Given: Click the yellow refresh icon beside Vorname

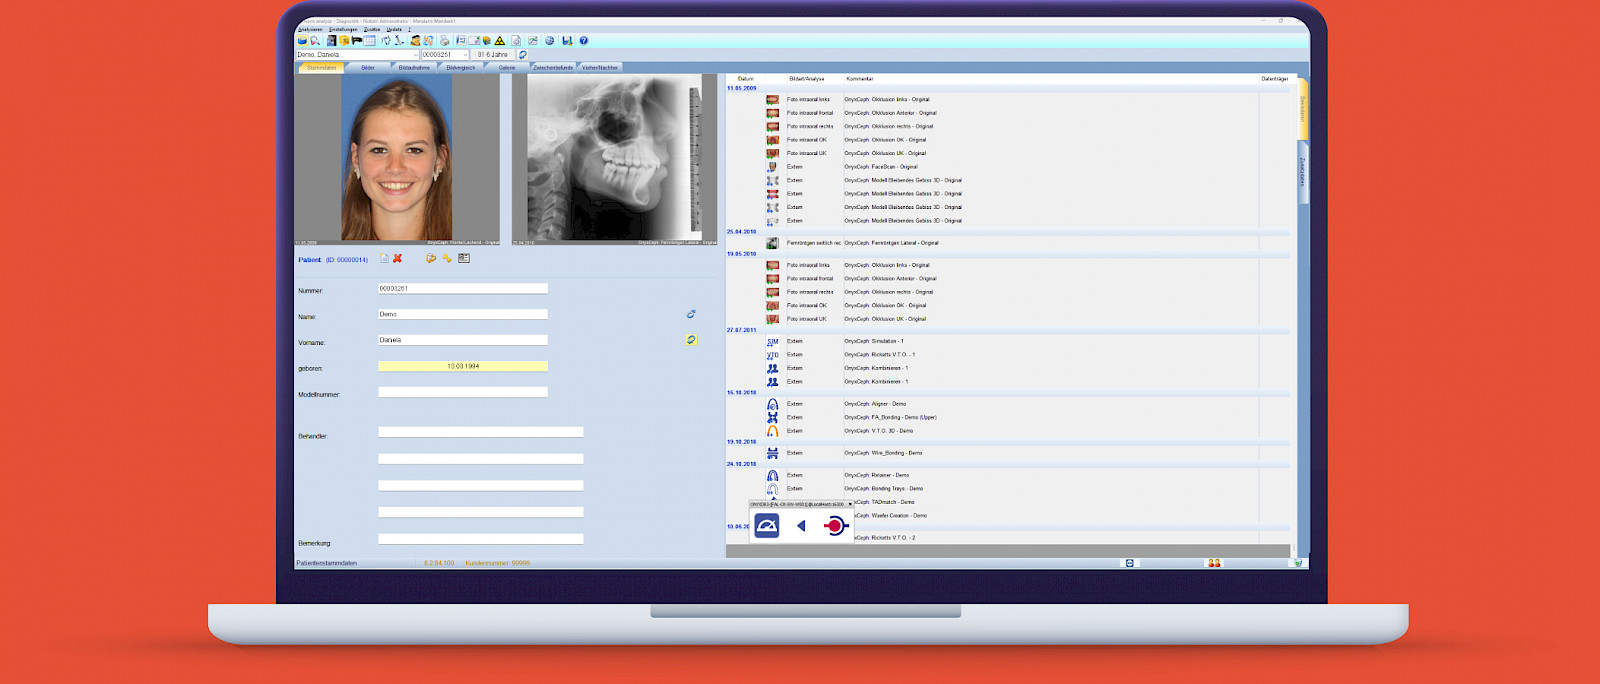Looking at the screenshot, I should (x=691, y=340).
